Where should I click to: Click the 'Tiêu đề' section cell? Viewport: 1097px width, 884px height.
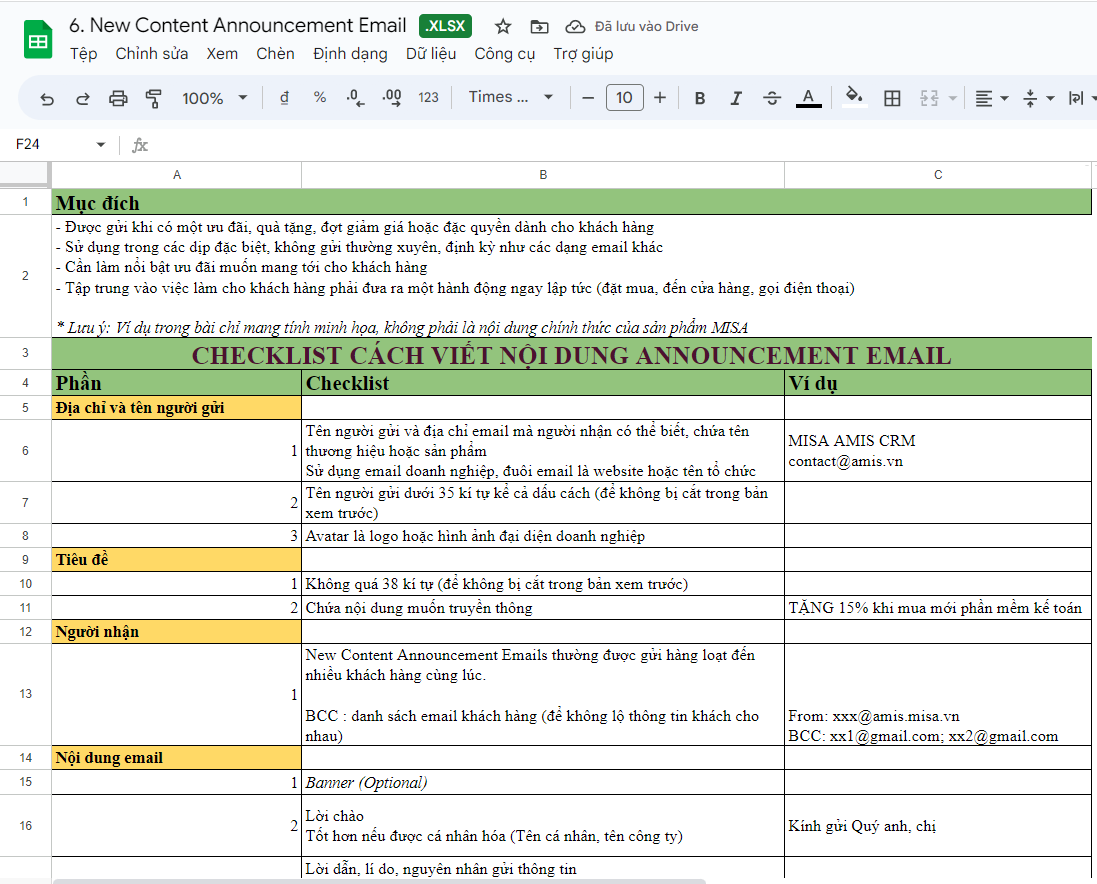(x=176, y=559)
